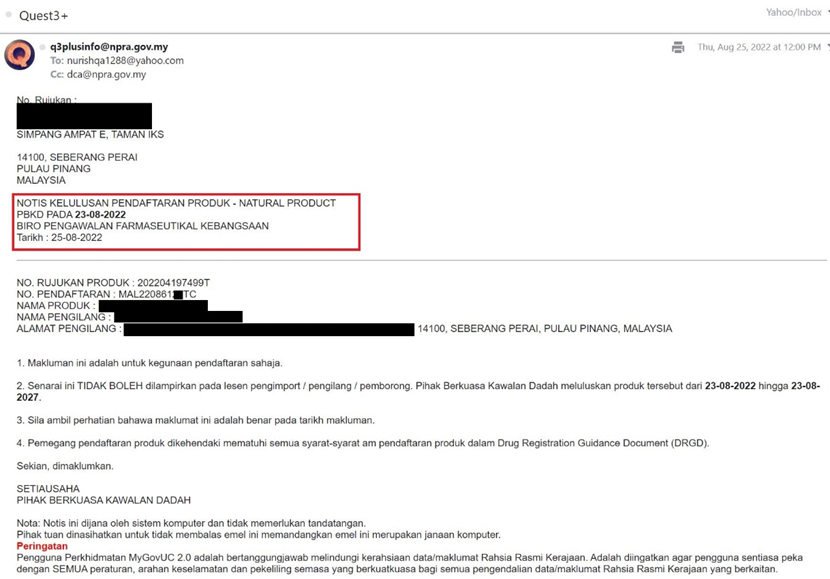Select sender address q3plusinfo@npra.gov.my
This screenshot has height=579, width=830.
[109, 46]
